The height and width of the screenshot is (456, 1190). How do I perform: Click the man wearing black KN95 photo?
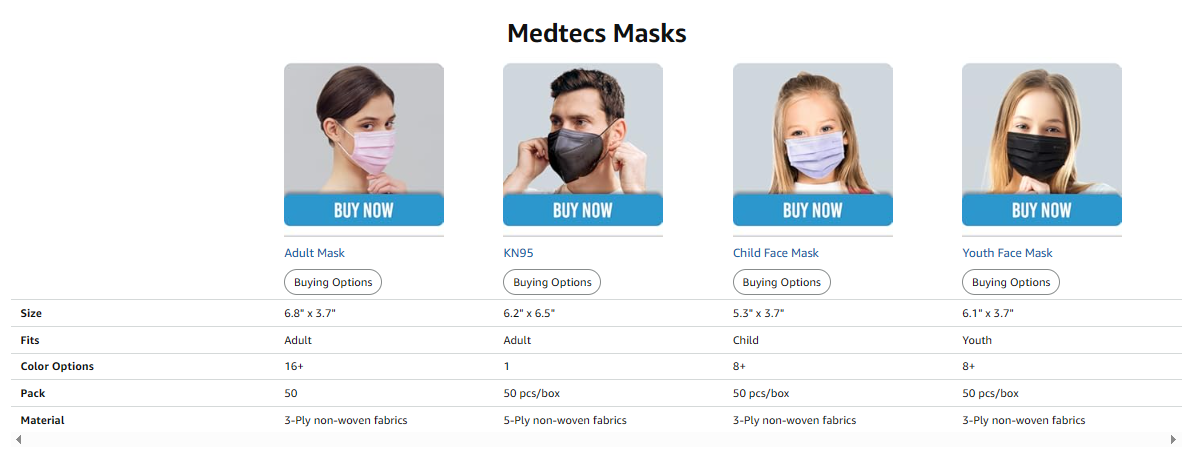pos(582,128)
